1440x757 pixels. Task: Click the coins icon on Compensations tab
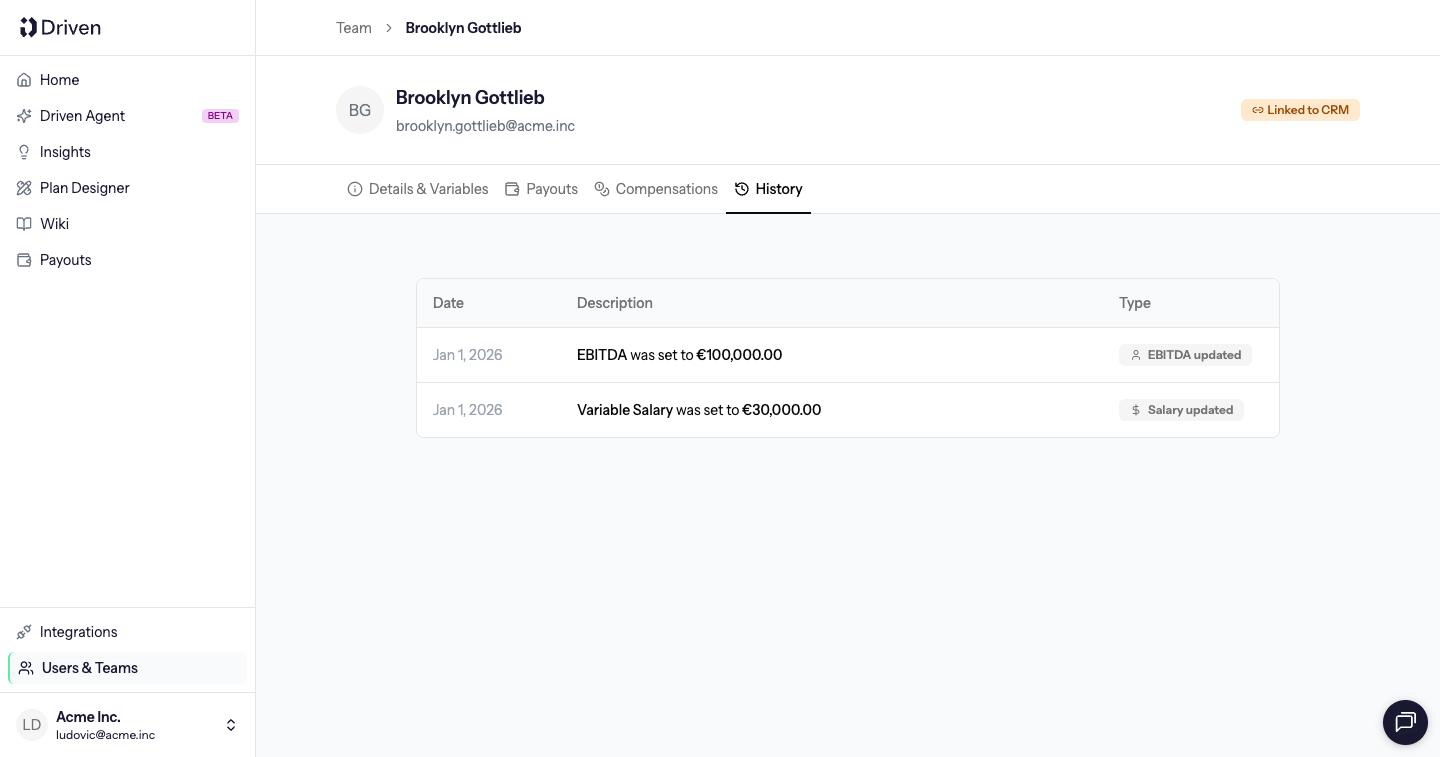(602, 189)
